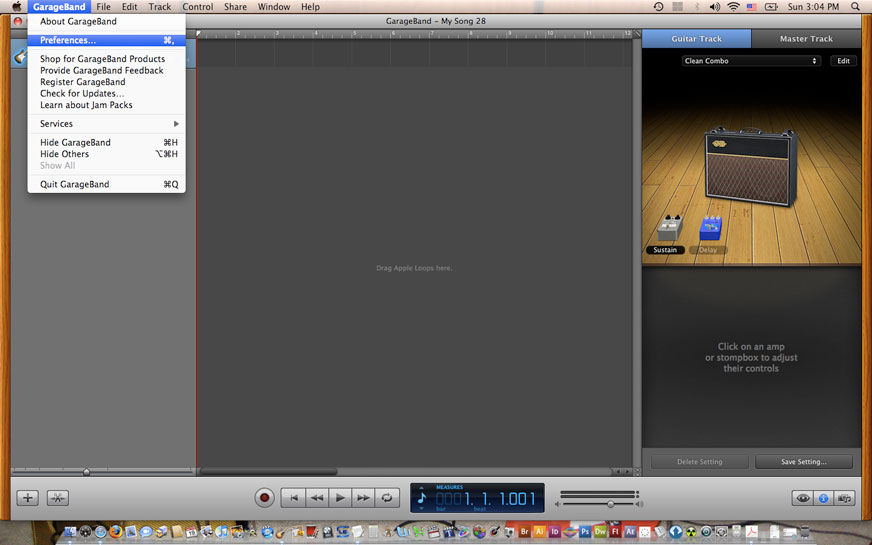Toggle the Media Browser button
This screenshot has height=545, width=872.
point(846,498)
